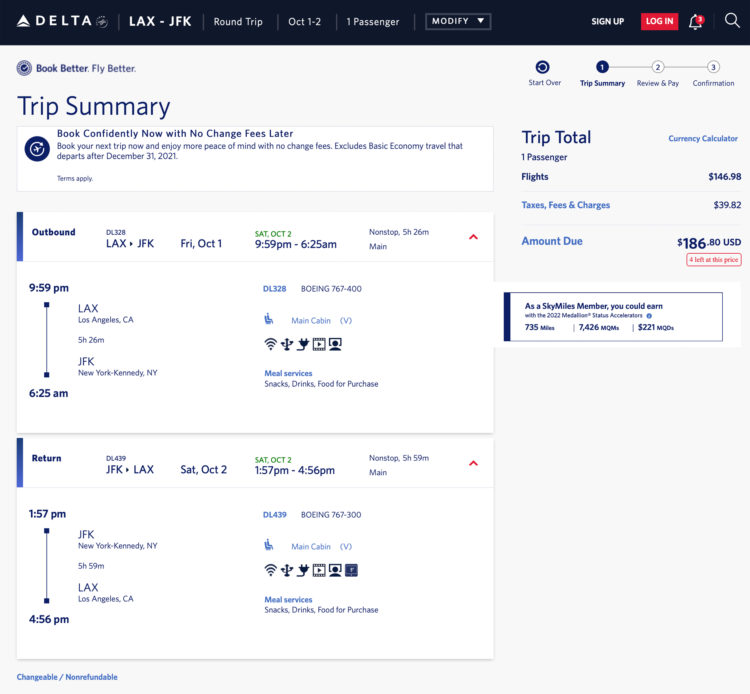Click the power outlet icon for DL439
This screenshot has height=694, width=750.
(x=303, y=570)
